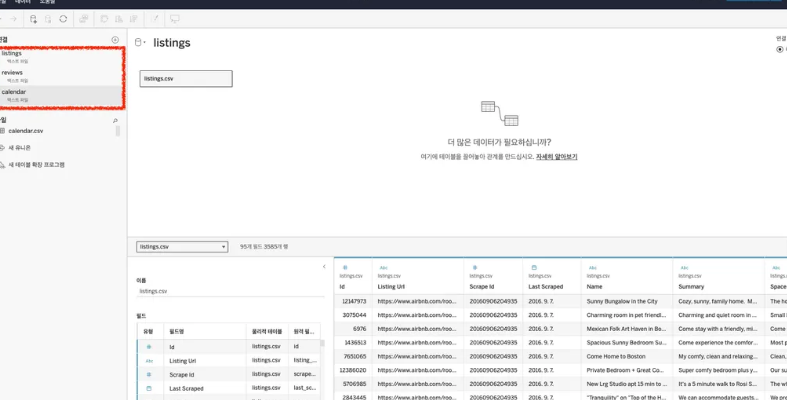Click the 유형 column header in fields table
The width and height of the screenshot is (787, 400).
click(x=149, y=331)
